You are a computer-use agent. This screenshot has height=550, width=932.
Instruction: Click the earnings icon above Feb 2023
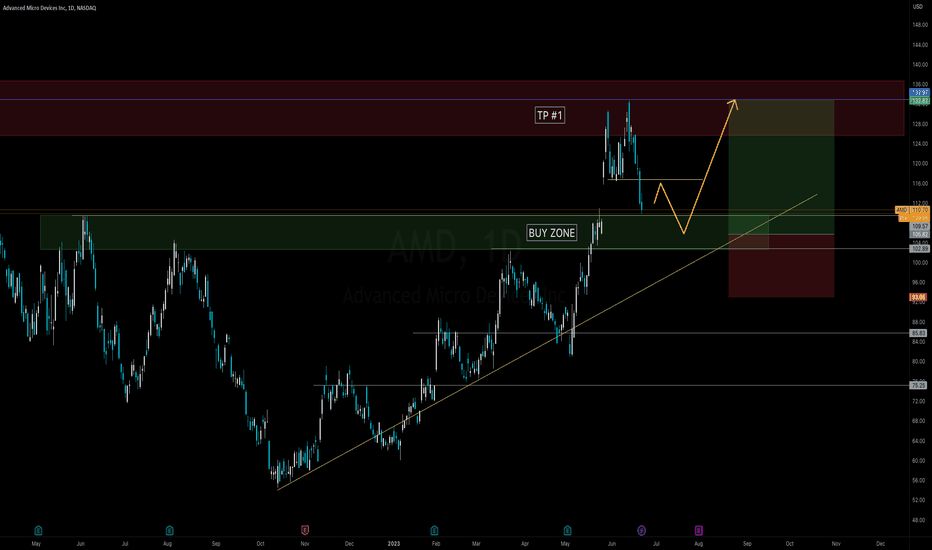(434, 530)
